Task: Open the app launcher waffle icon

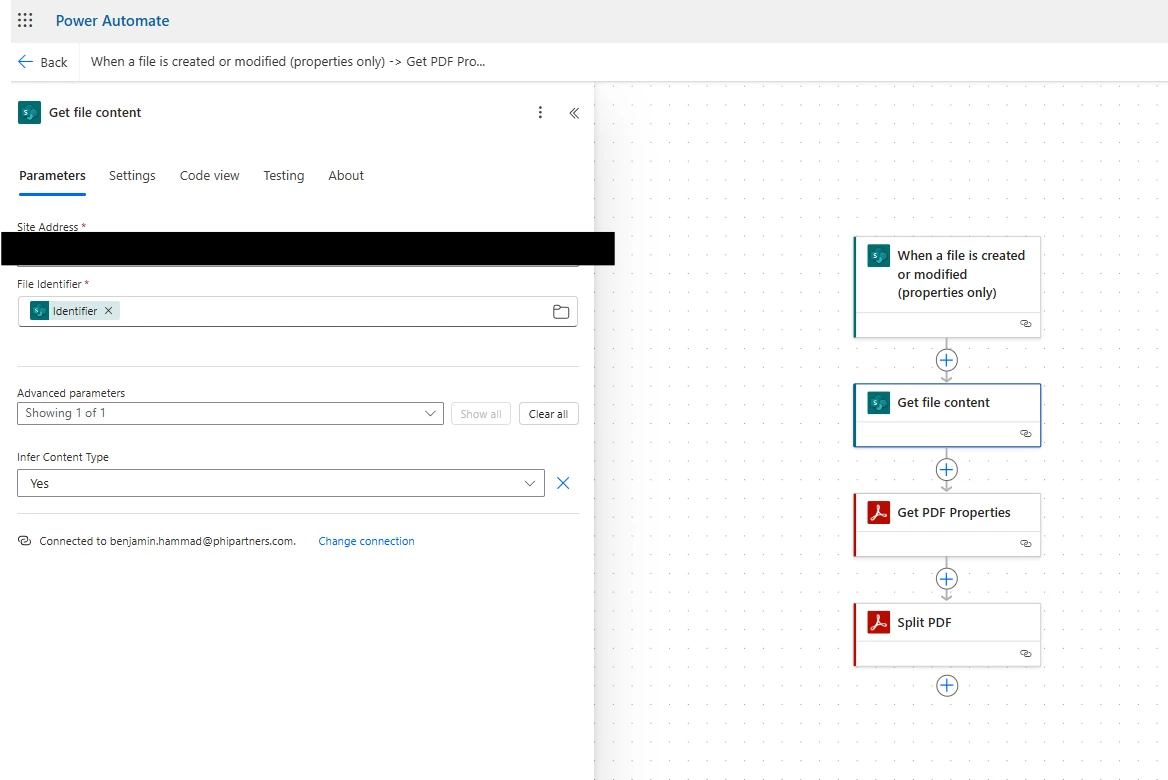Action: point(25,20)
